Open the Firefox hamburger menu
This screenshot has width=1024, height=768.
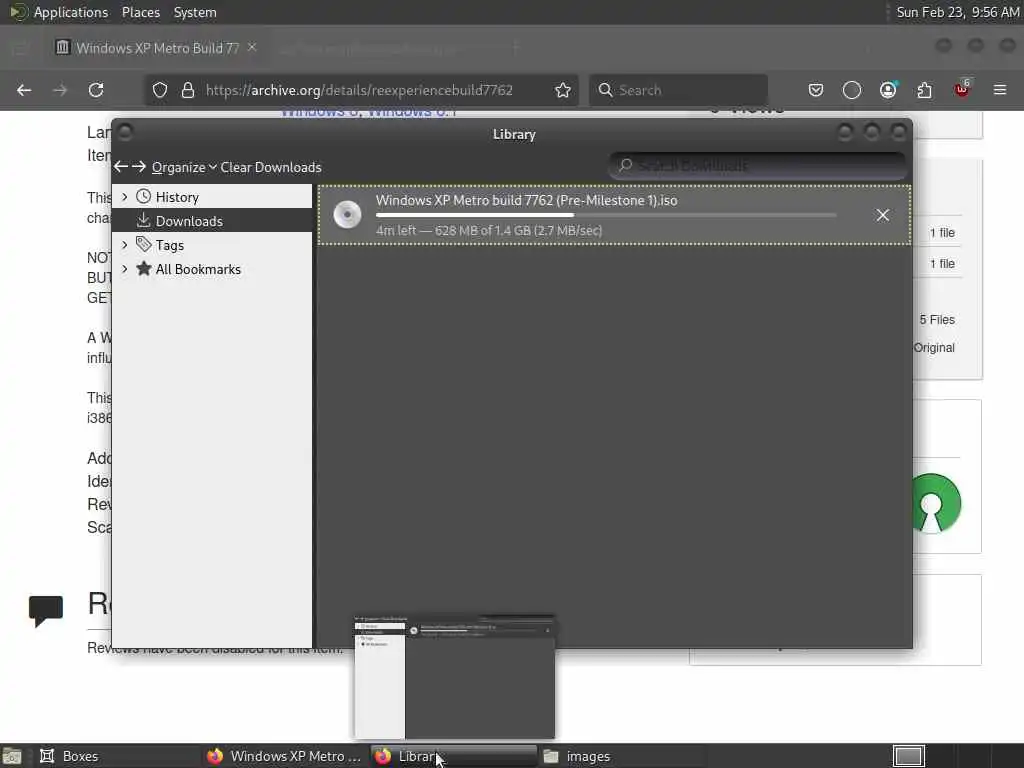(x=1000, y=90)
